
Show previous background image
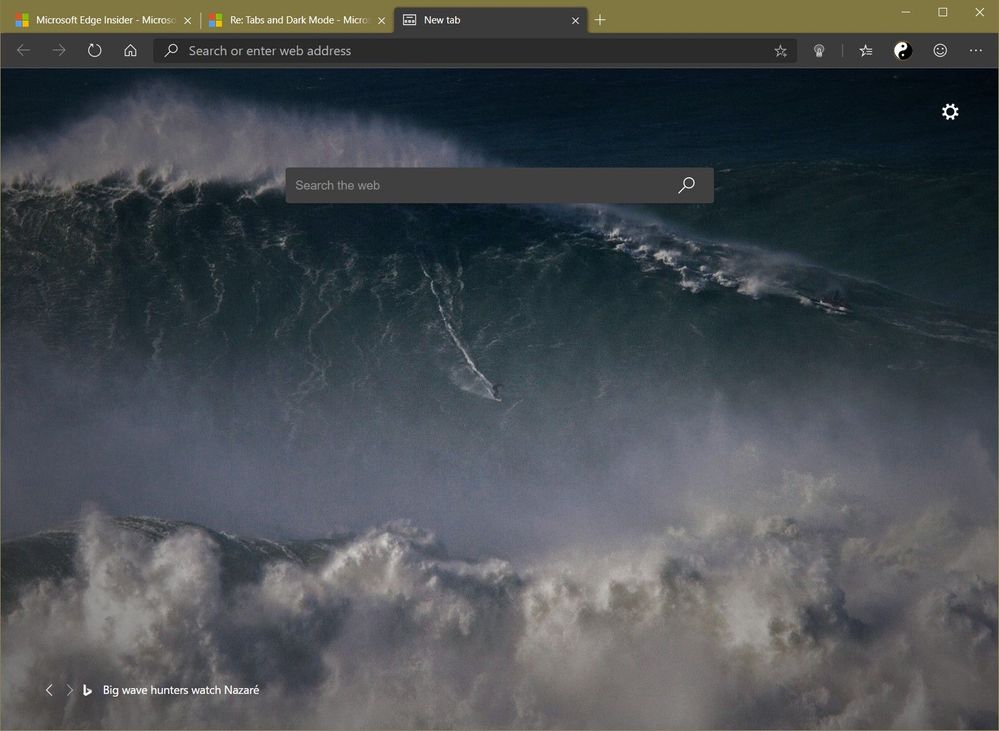click(49, 690)
